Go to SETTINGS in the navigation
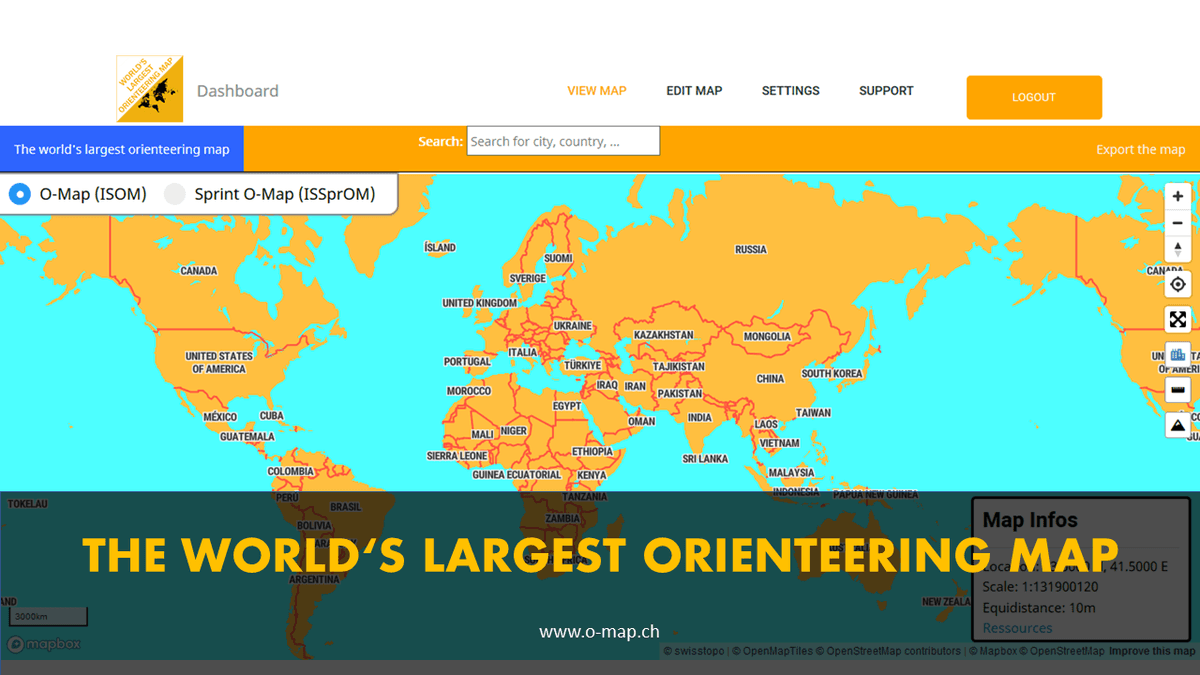The image size is (1200, 675). pos(790,91)
